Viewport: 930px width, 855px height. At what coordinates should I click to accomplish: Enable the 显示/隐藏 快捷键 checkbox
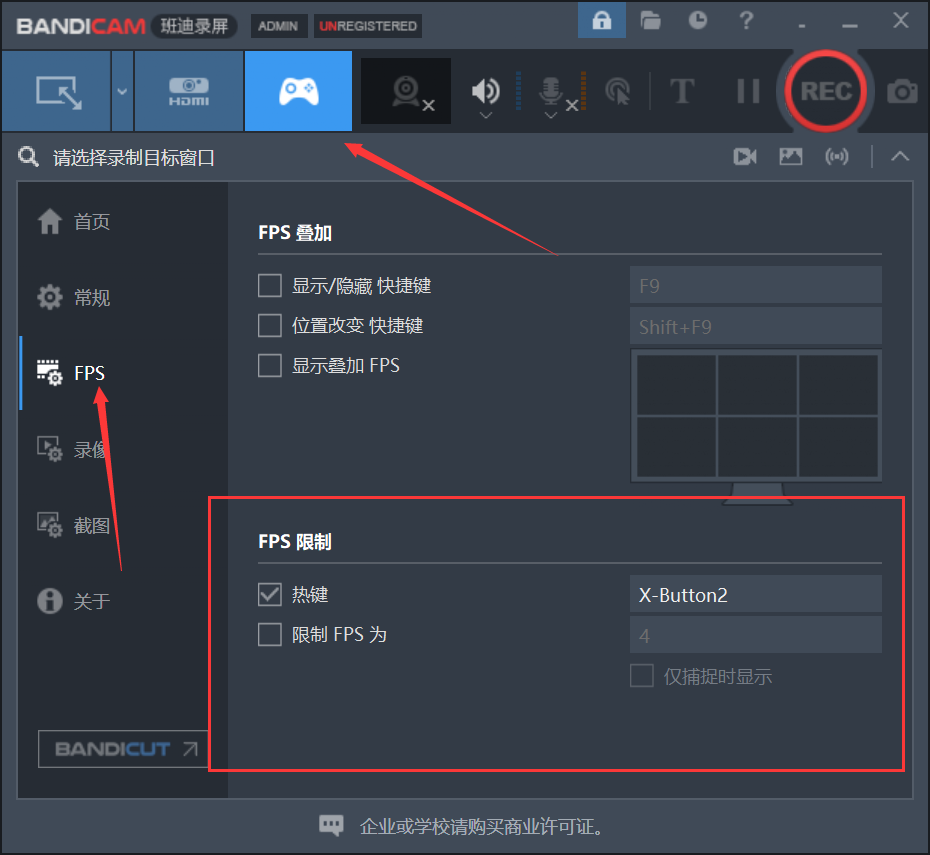[269, 285]
